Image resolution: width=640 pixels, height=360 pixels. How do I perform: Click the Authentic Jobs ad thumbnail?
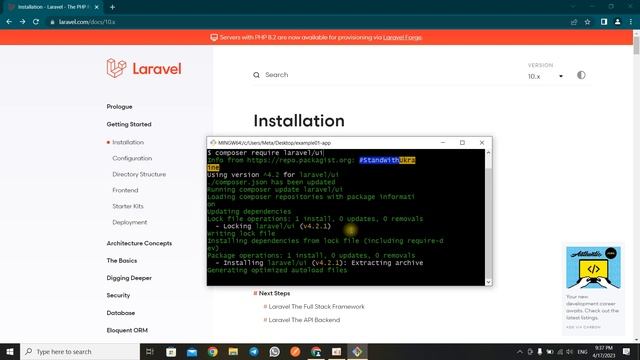coord(593,267)
